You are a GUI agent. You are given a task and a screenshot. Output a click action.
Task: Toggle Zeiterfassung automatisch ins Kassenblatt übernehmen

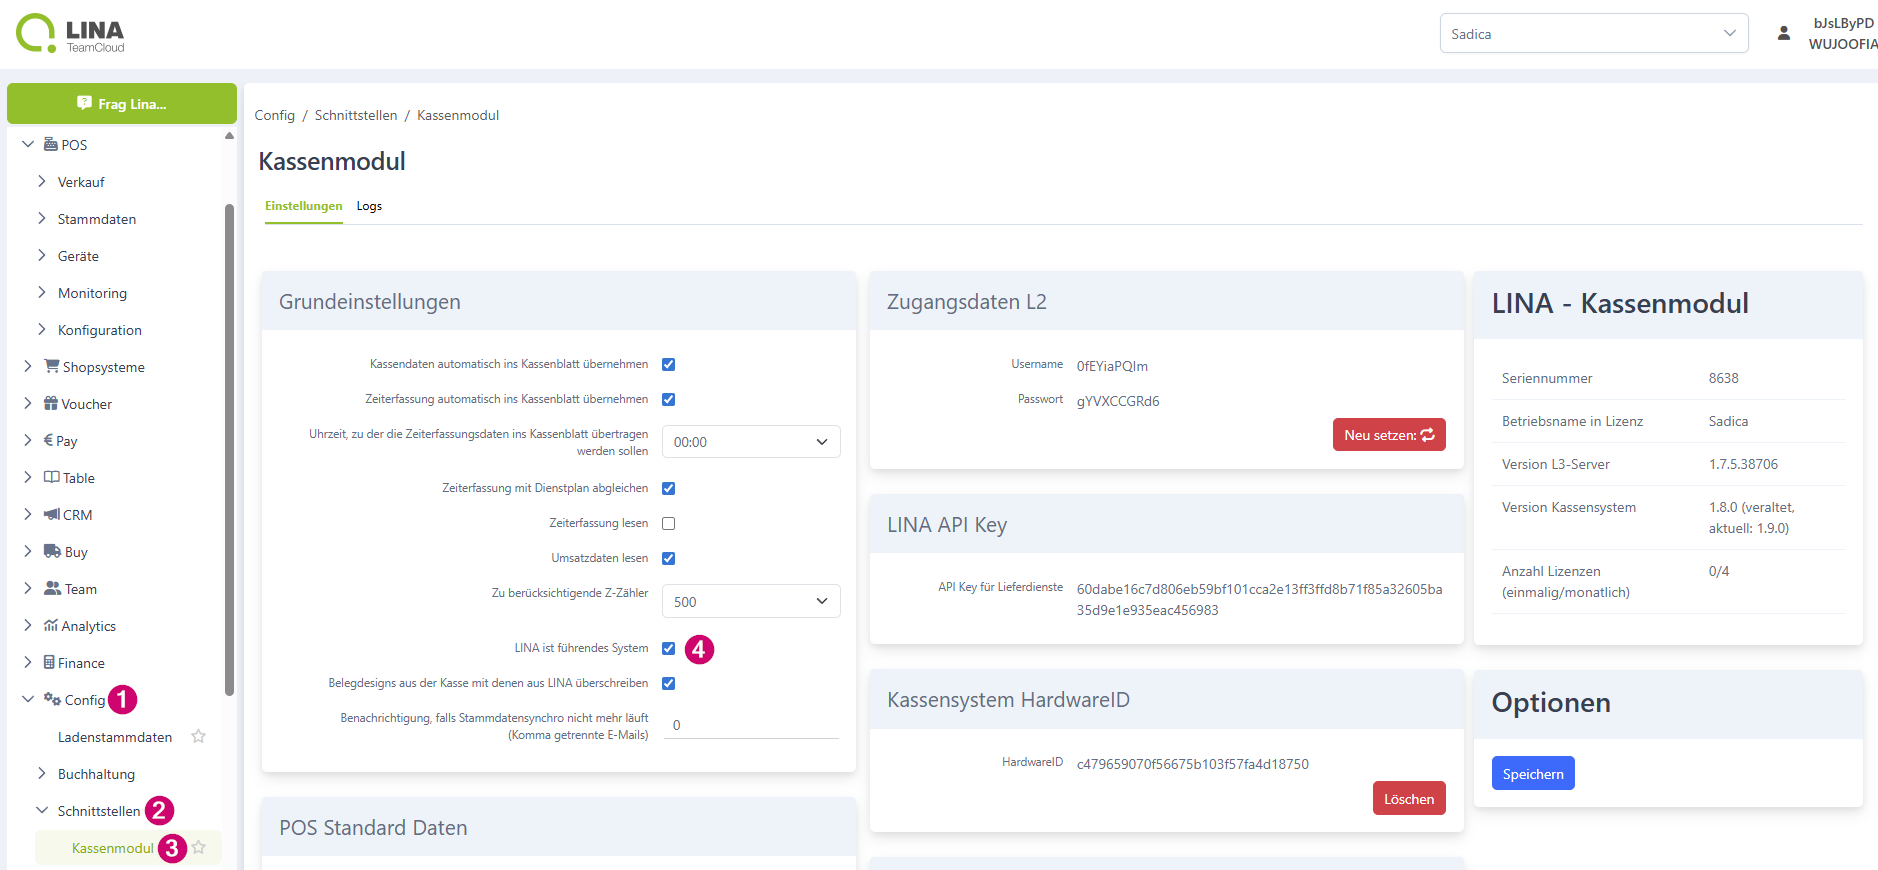click(669, 399)
